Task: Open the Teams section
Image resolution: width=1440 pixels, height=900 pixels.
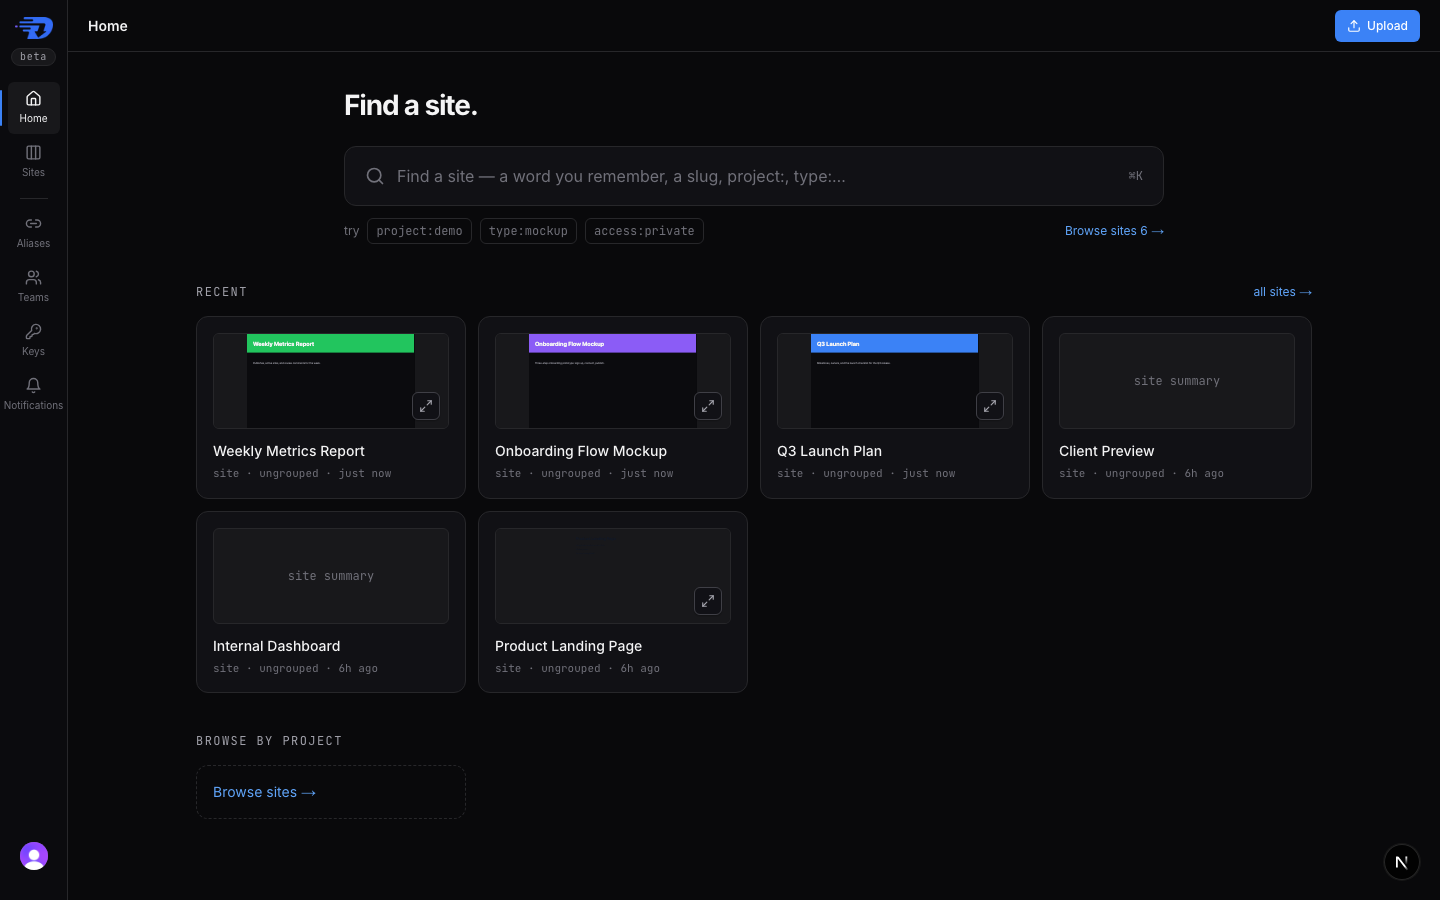Action: 33,286
